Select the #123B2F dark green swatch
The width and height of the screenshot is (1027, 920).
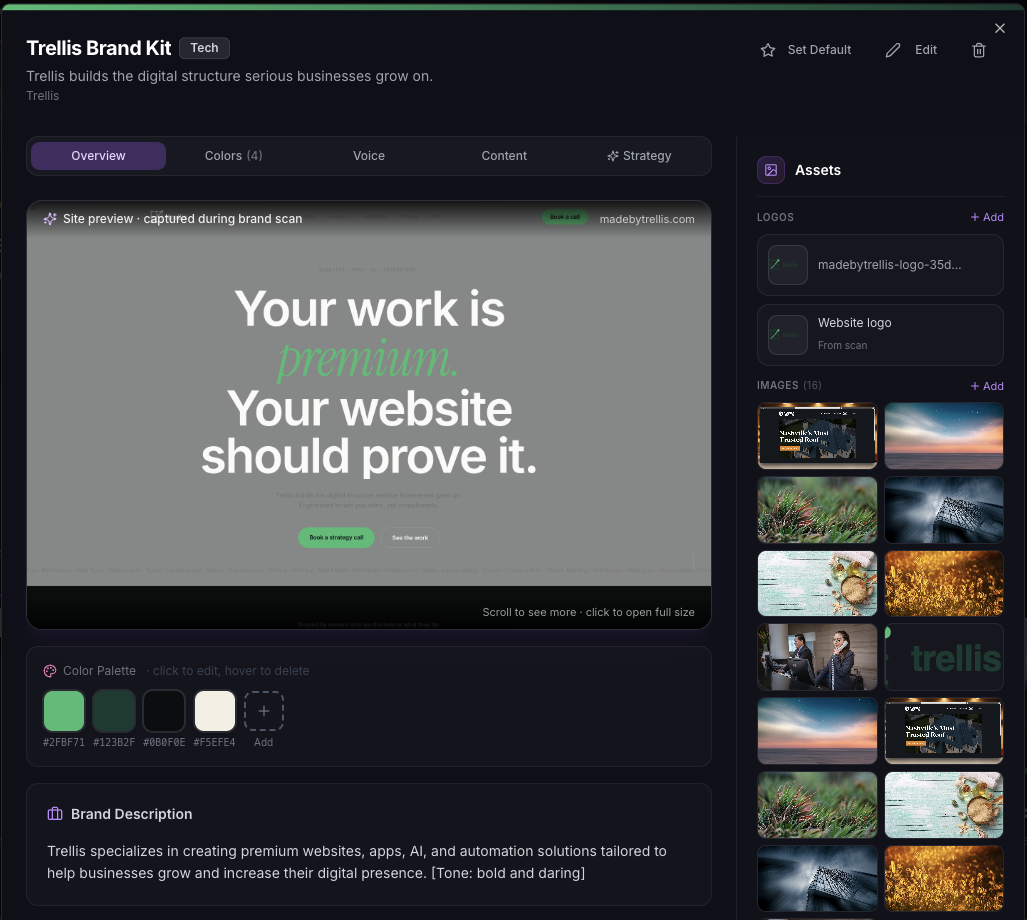(114, 710)
